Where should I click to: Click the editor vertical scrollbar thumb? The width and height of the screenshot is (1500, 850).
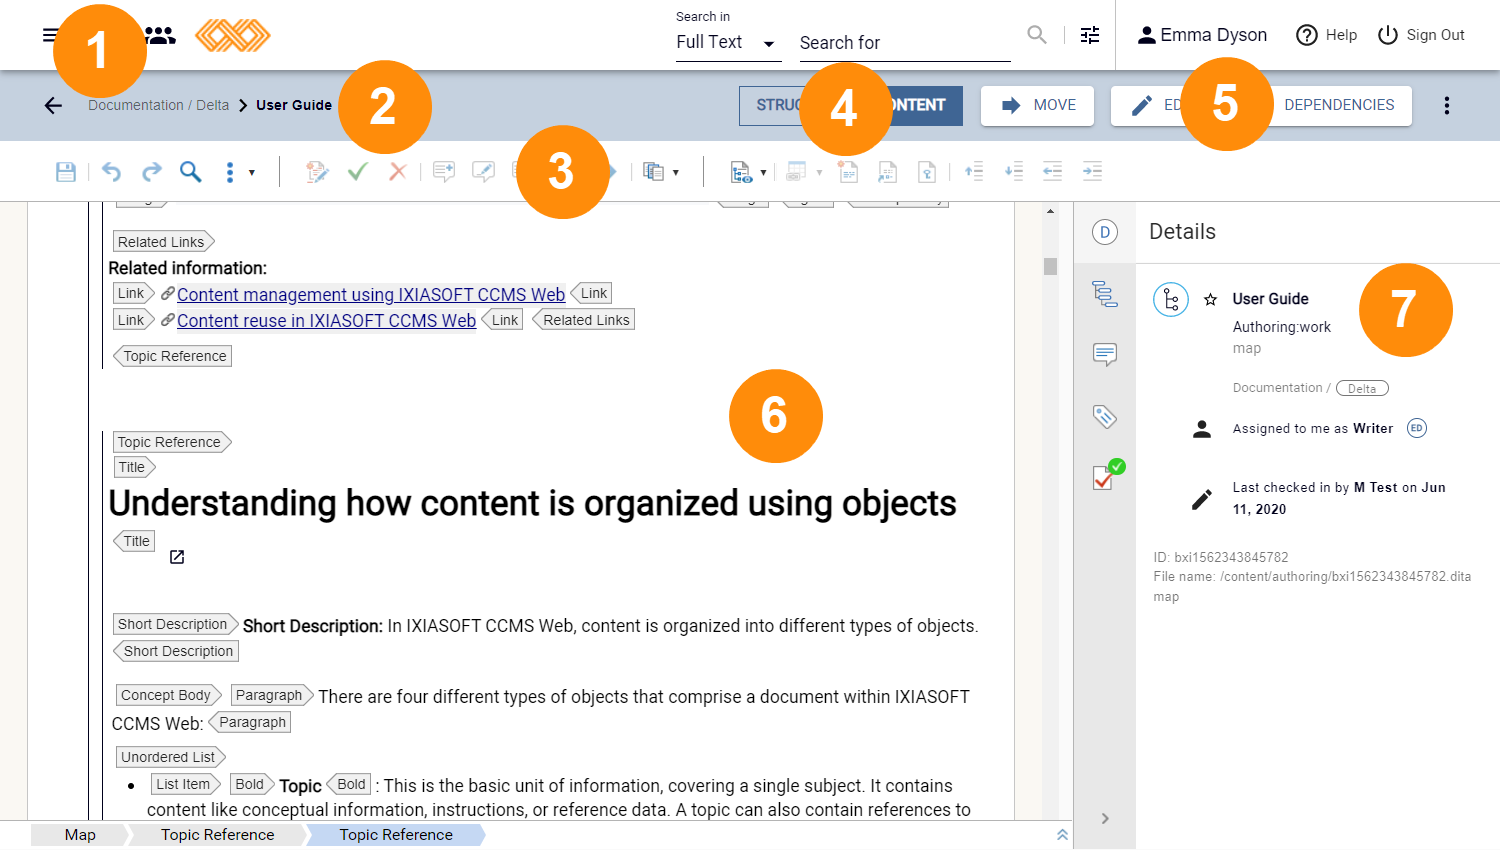pyautogui.click(x=1050, y=266)
